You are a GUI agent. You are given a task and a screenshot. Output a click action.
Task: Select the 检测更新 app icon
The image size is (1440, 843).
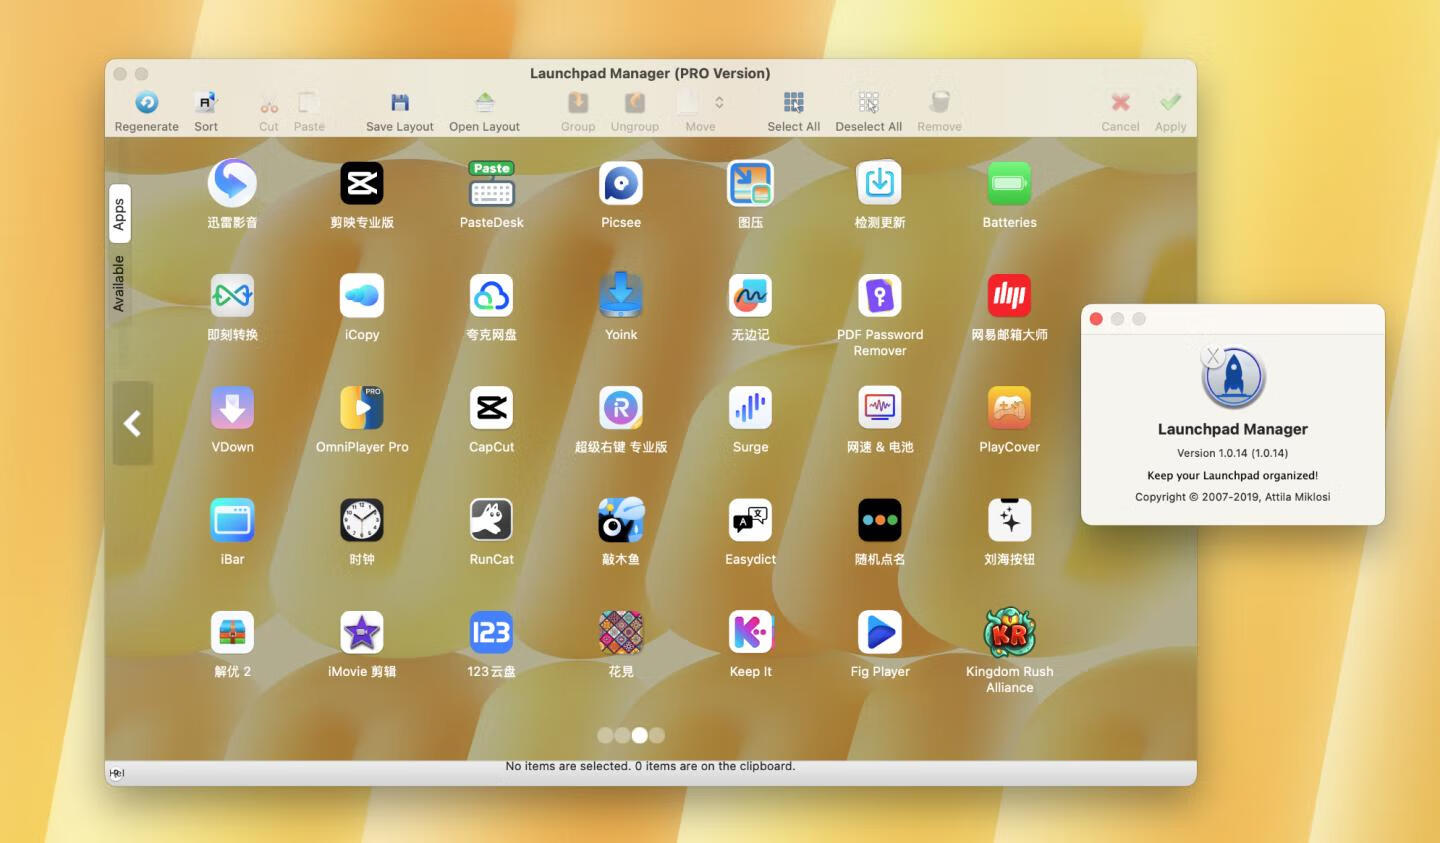point(880,183)
